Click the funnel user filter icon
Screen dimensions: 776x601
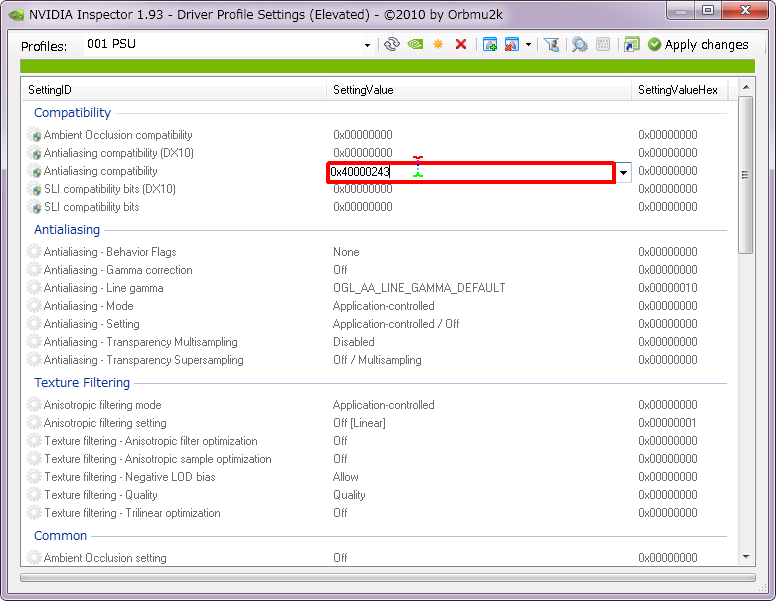coord(551,45)
